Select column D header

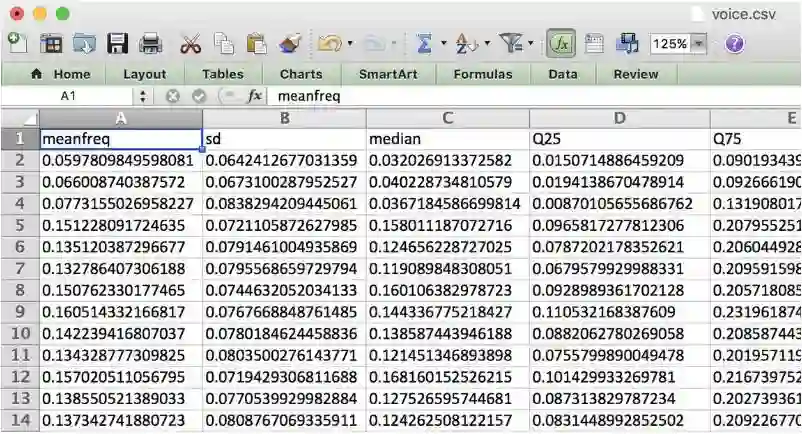pyautogui.click(x=619, y=118)
